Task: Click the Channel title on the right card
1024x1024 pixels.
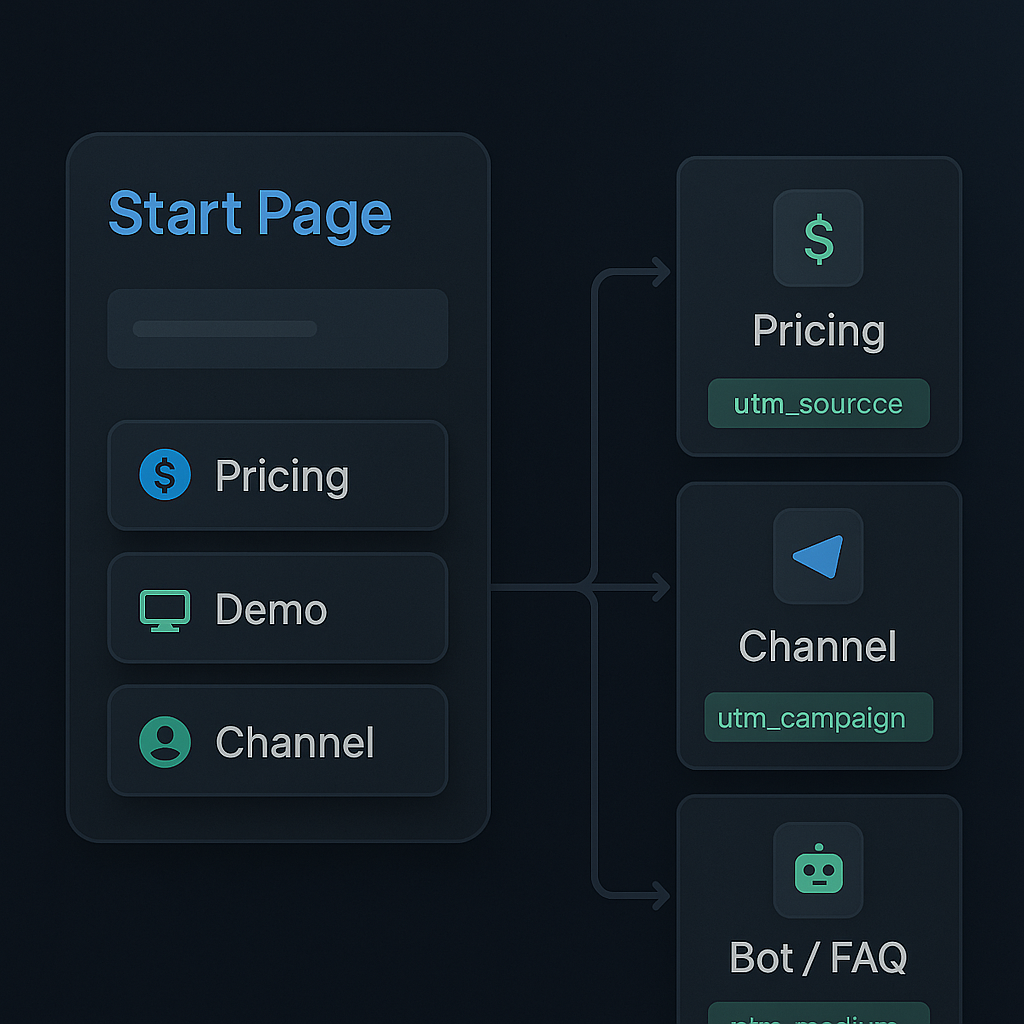Action: tap(818, 646)
